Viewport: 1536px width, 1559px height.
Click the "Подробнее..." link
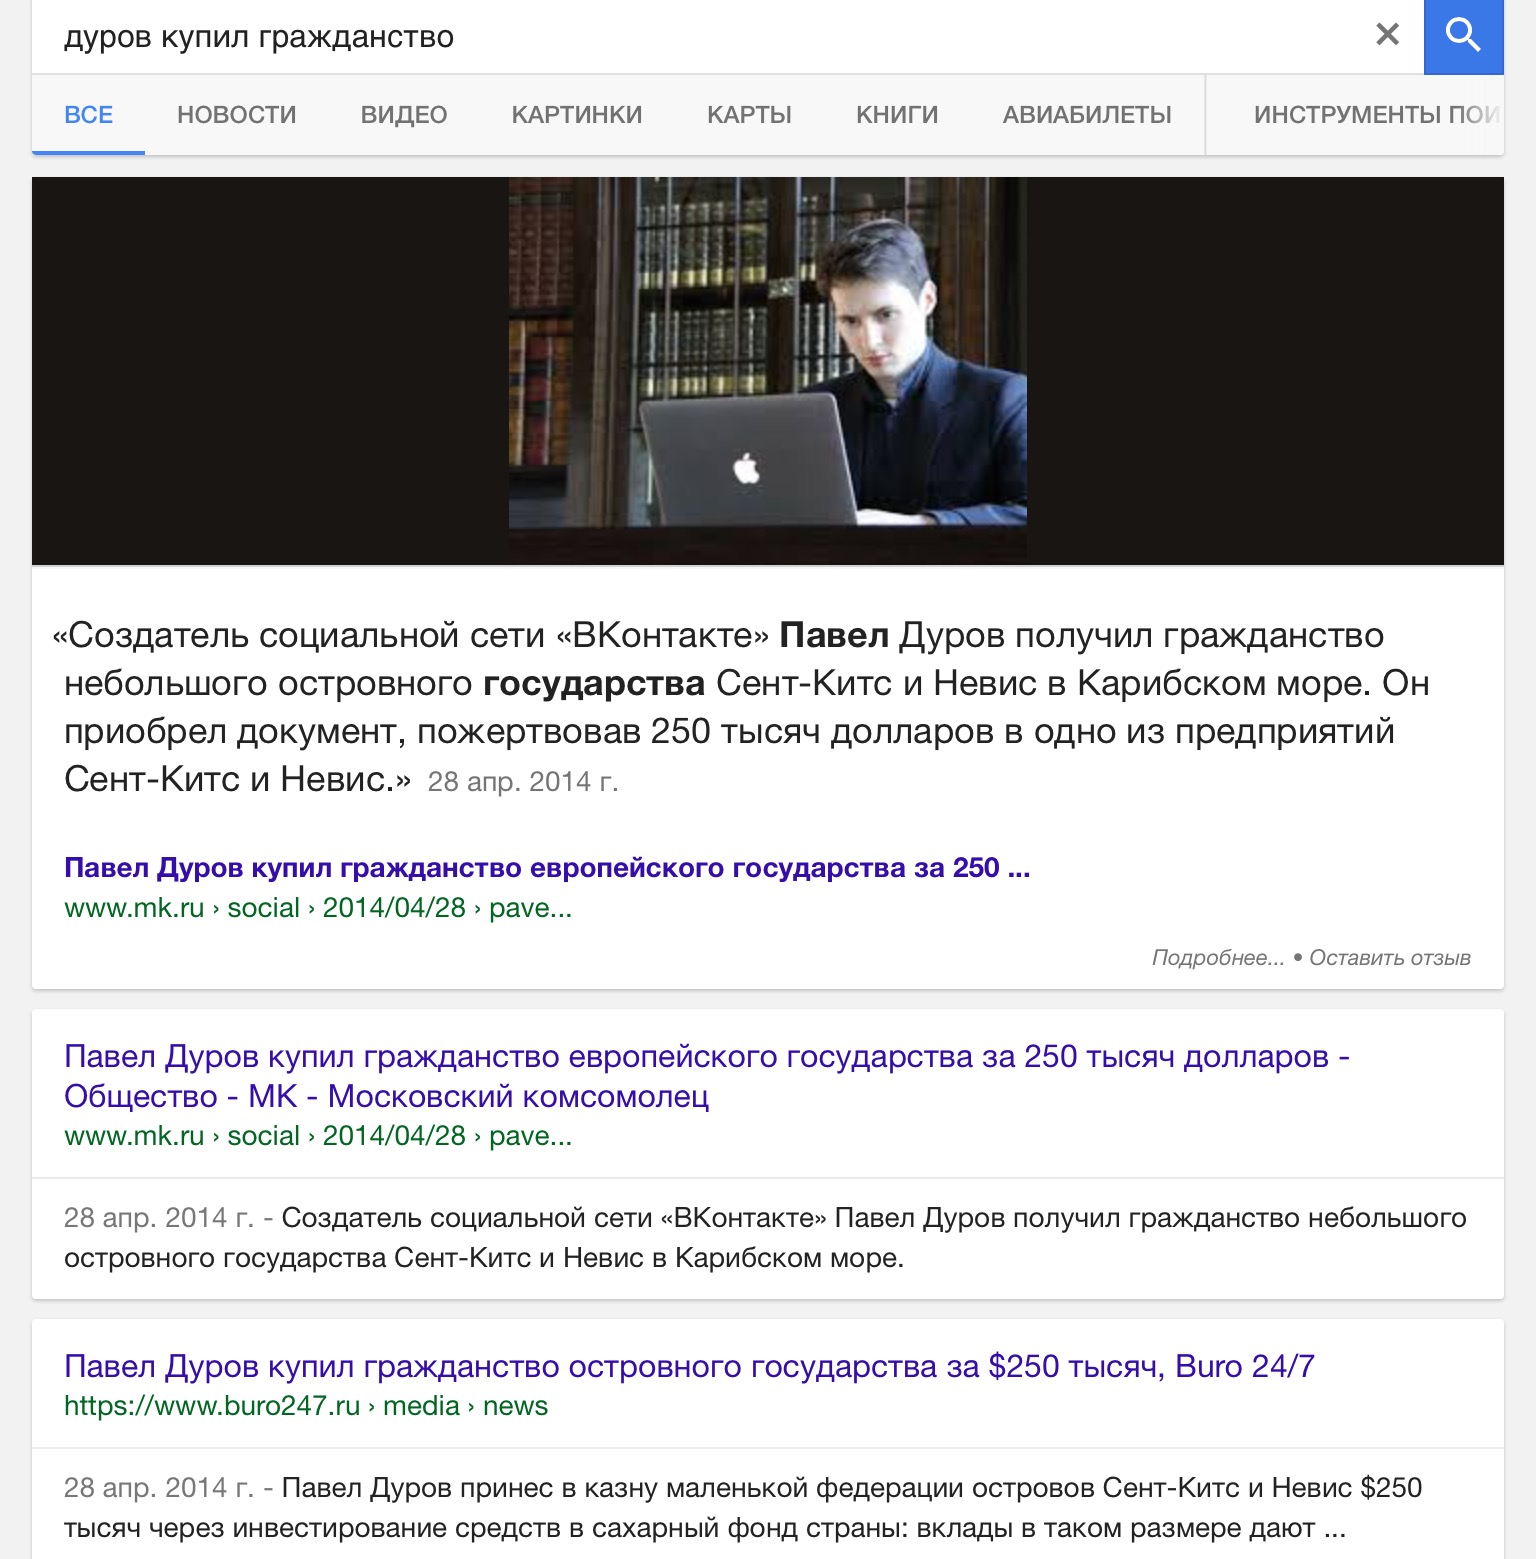tap(1218, 958)
